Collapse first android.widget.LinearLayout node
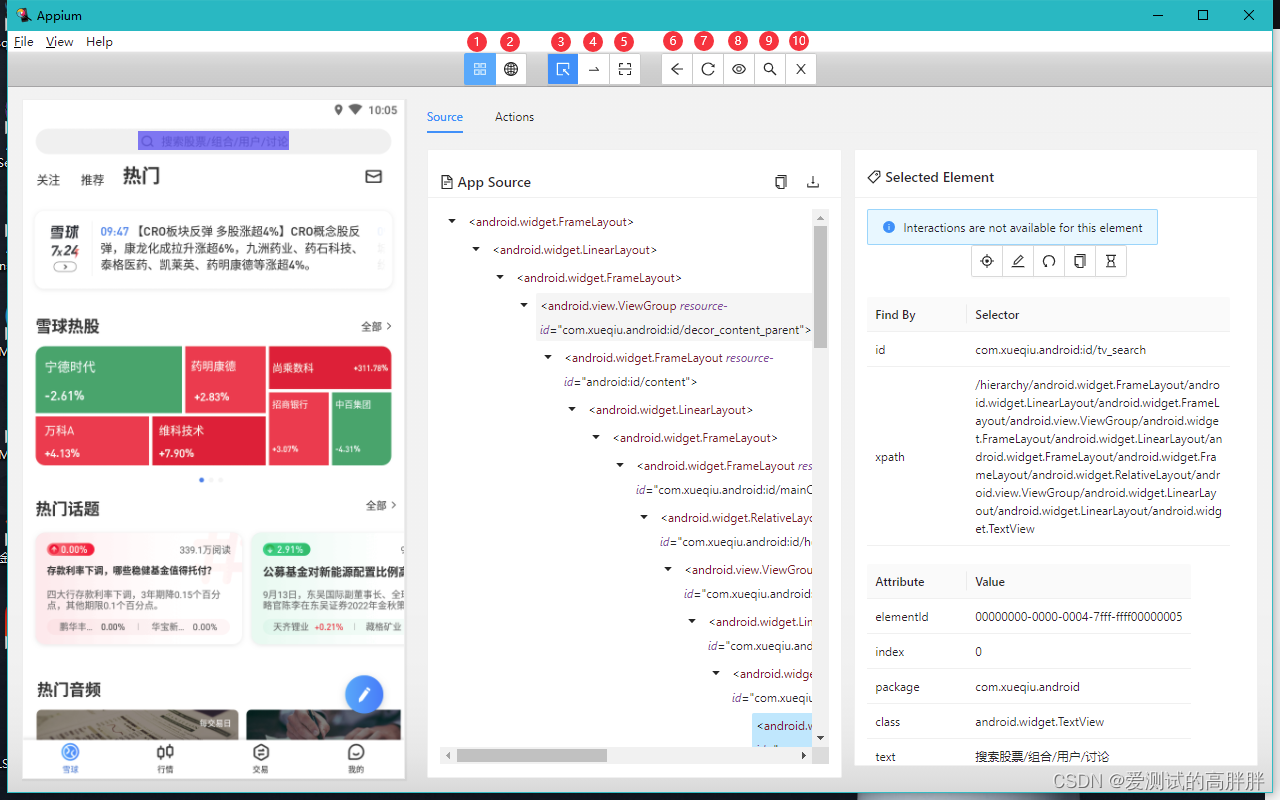Screen dimensions: 1280x800 click(476, 249)
